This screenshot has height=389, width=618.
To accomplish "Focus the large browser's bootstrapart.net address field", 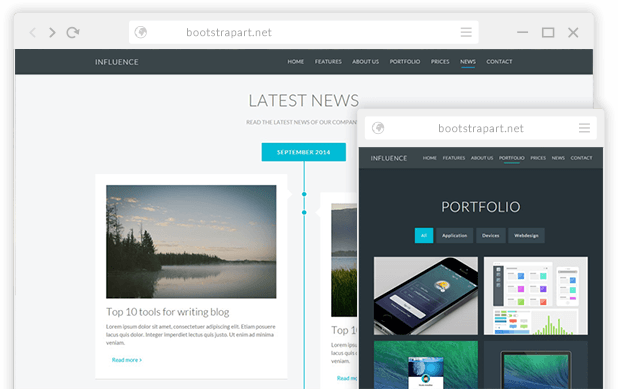I will (x=303, y=32).
